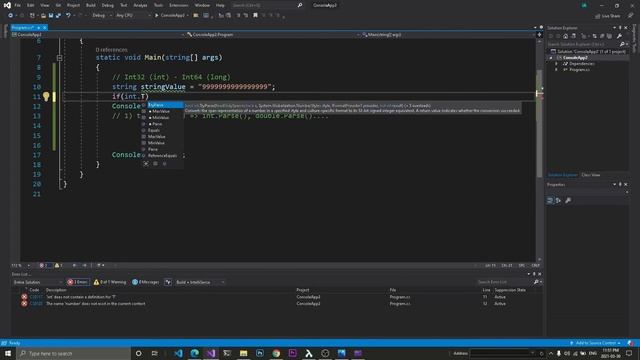Open the Build + IntelliSense dropdown
Viewport: 640px width, 360px height.
[x=200, y=282]
